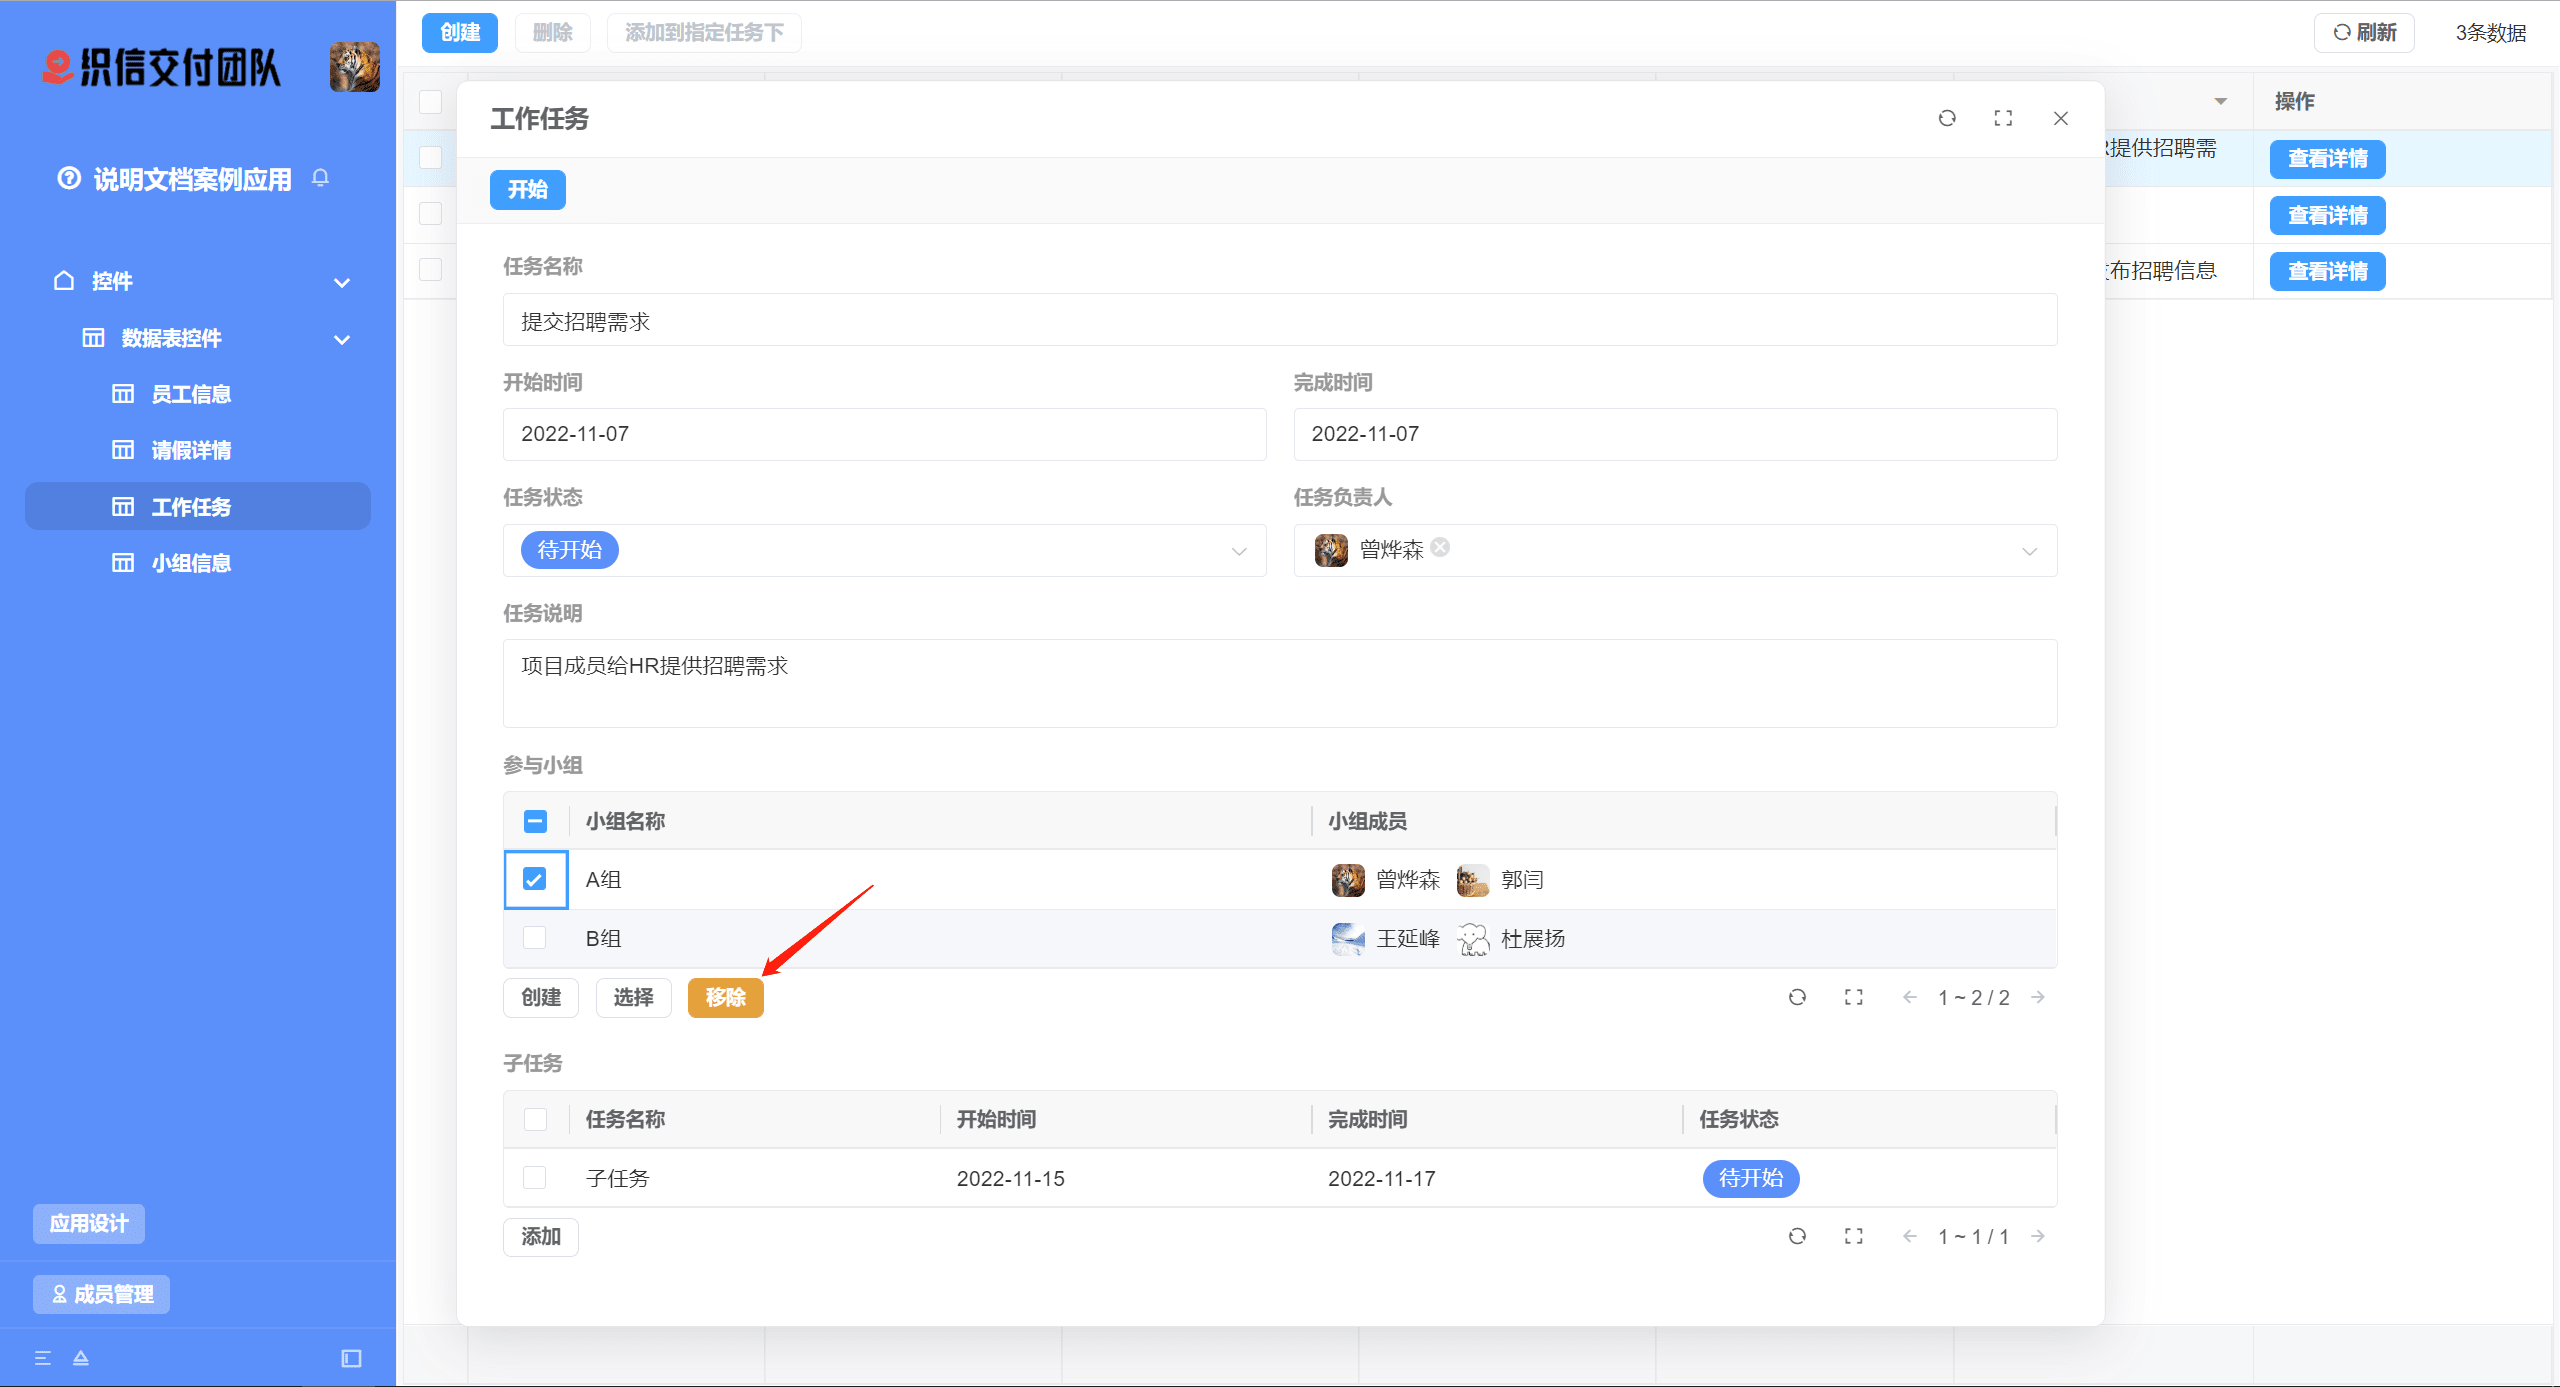
Task: Fullscreen the 子任务 subtask table
Action: click(x=1853, y=1236)
